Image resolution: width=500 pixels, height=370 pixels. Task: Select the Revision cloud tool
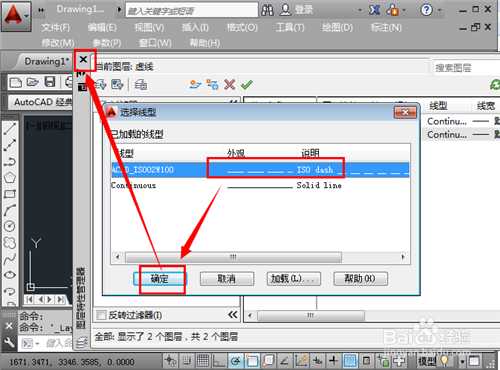click(10, 243)
